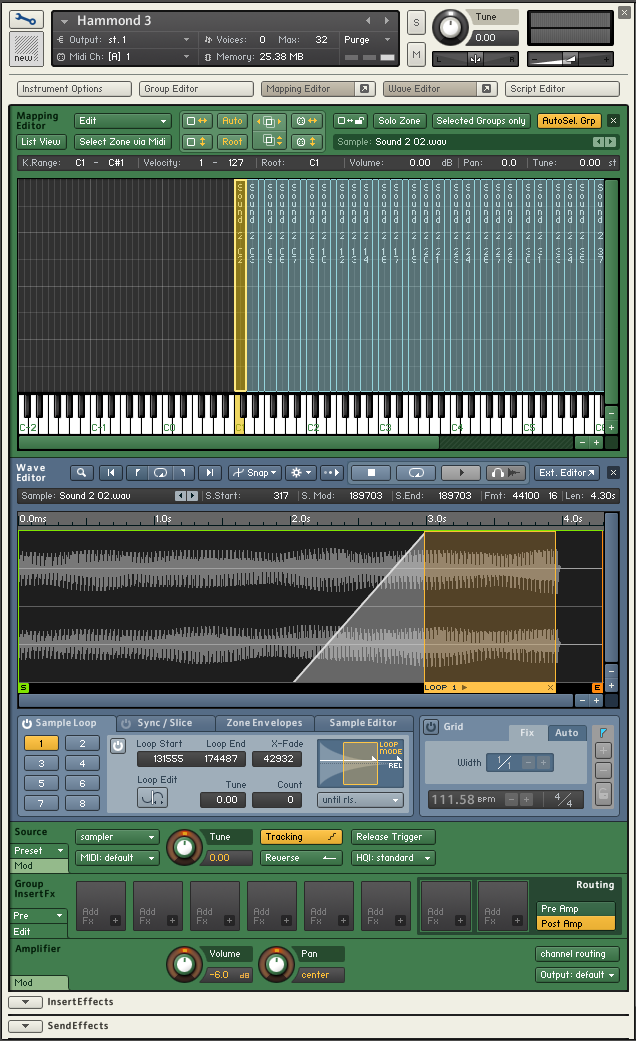636x1041 pixels.
Task: Switch to the Zone Envelopes tab
Action: click(264, 723)
